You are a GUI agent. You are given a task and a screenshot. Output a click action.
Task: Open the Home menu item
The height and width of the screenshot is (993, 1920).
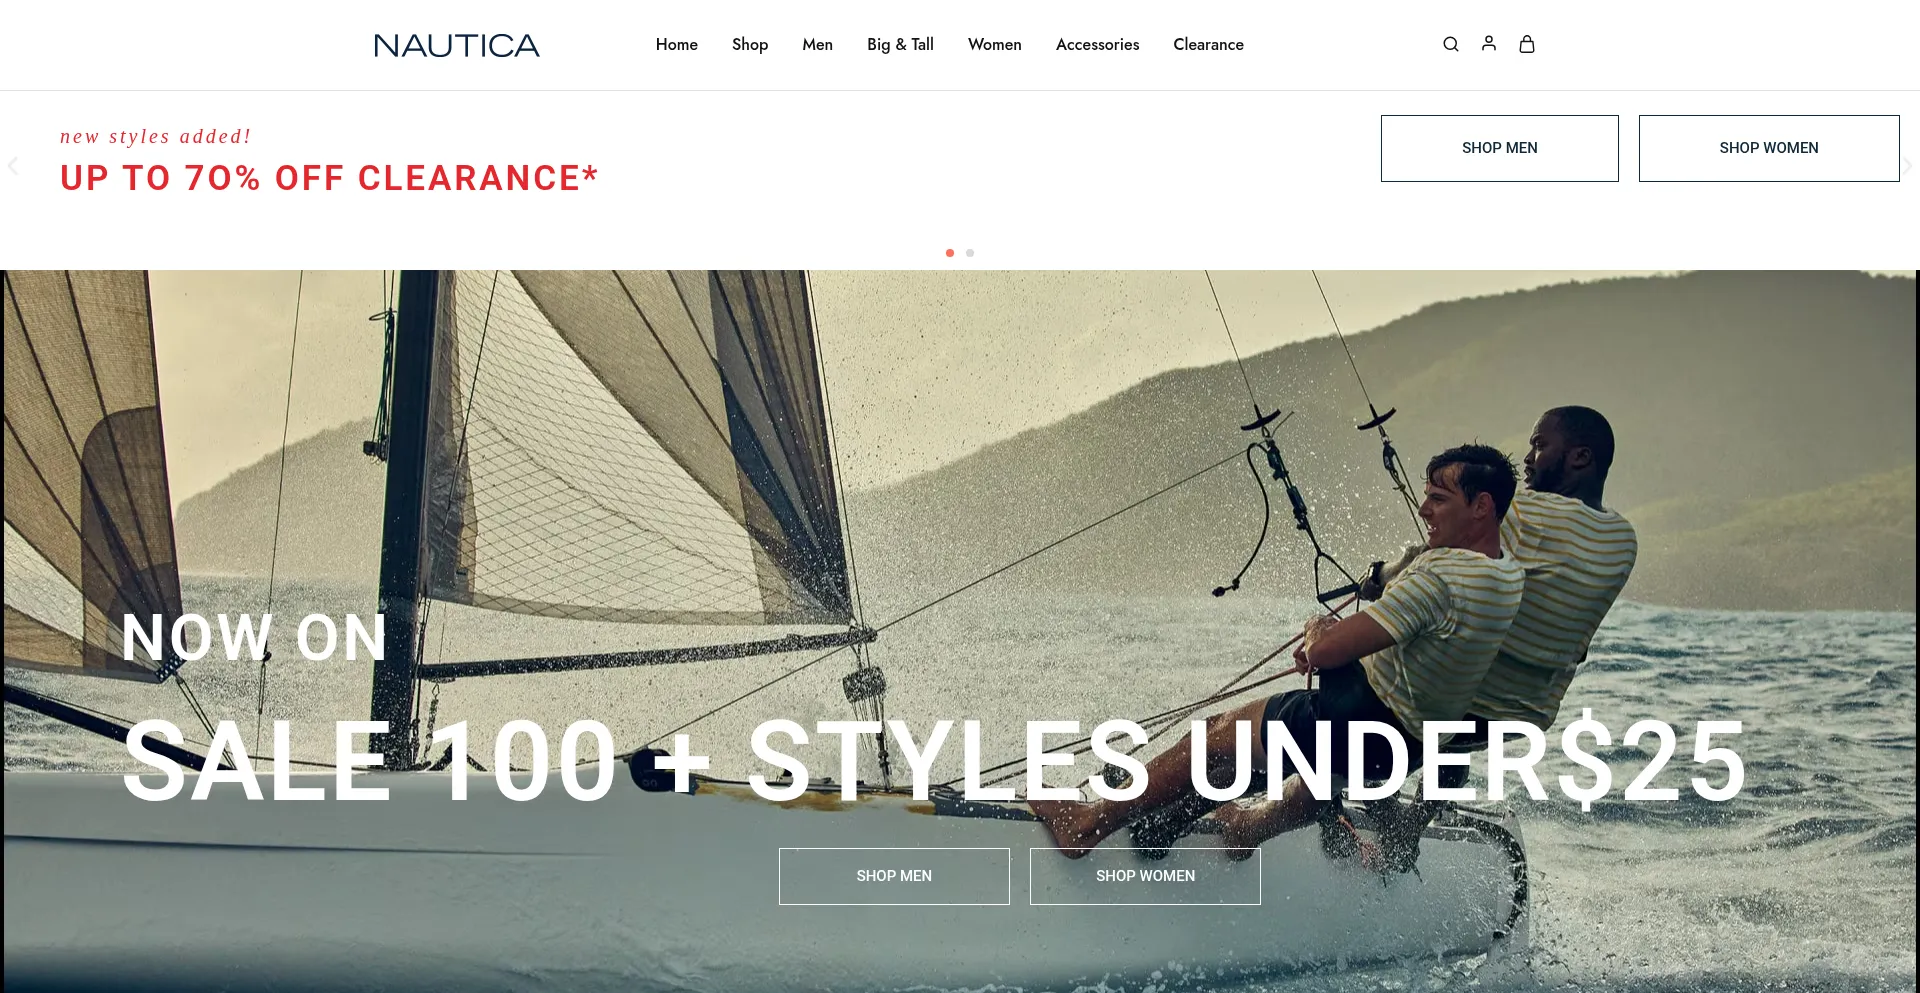[x=677, y=44]
